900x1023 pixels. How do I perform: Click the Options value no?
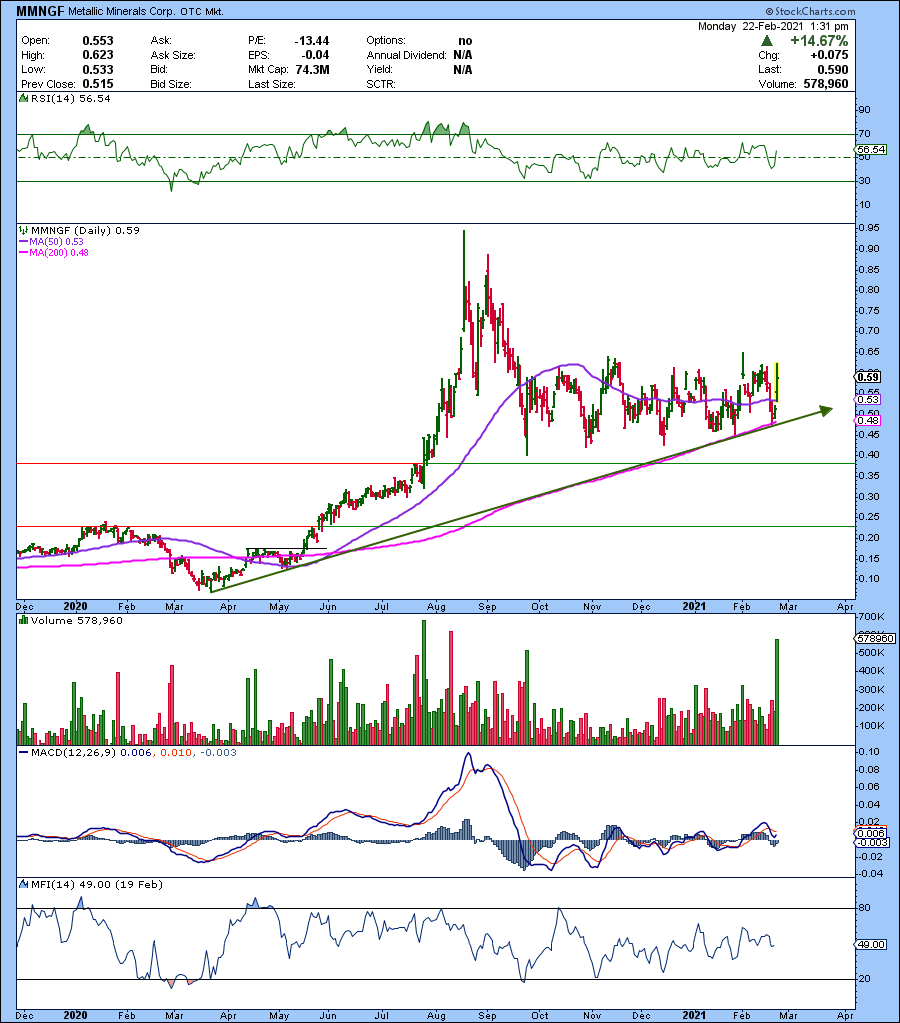point(465,40)
